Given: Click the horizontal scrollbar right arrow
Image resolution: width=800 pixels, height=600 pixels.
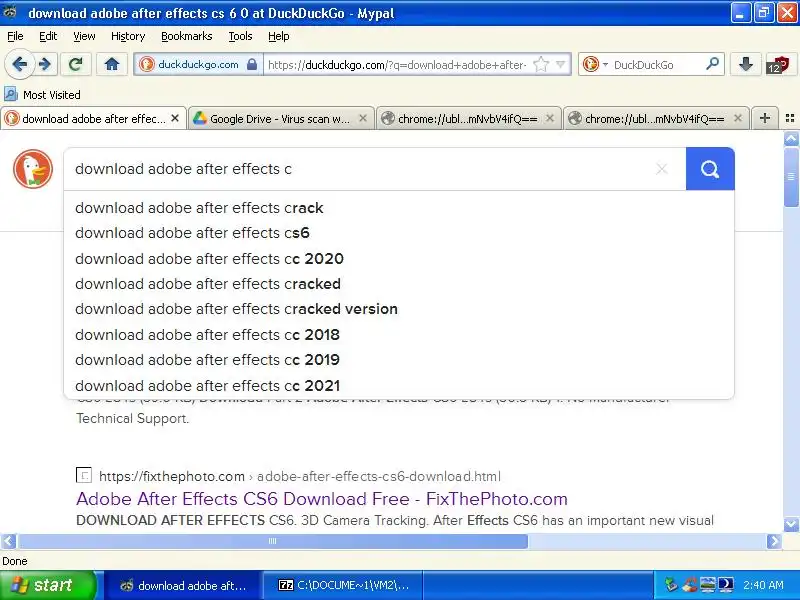Looking at the screenshot, I should [x=773, y=541].
